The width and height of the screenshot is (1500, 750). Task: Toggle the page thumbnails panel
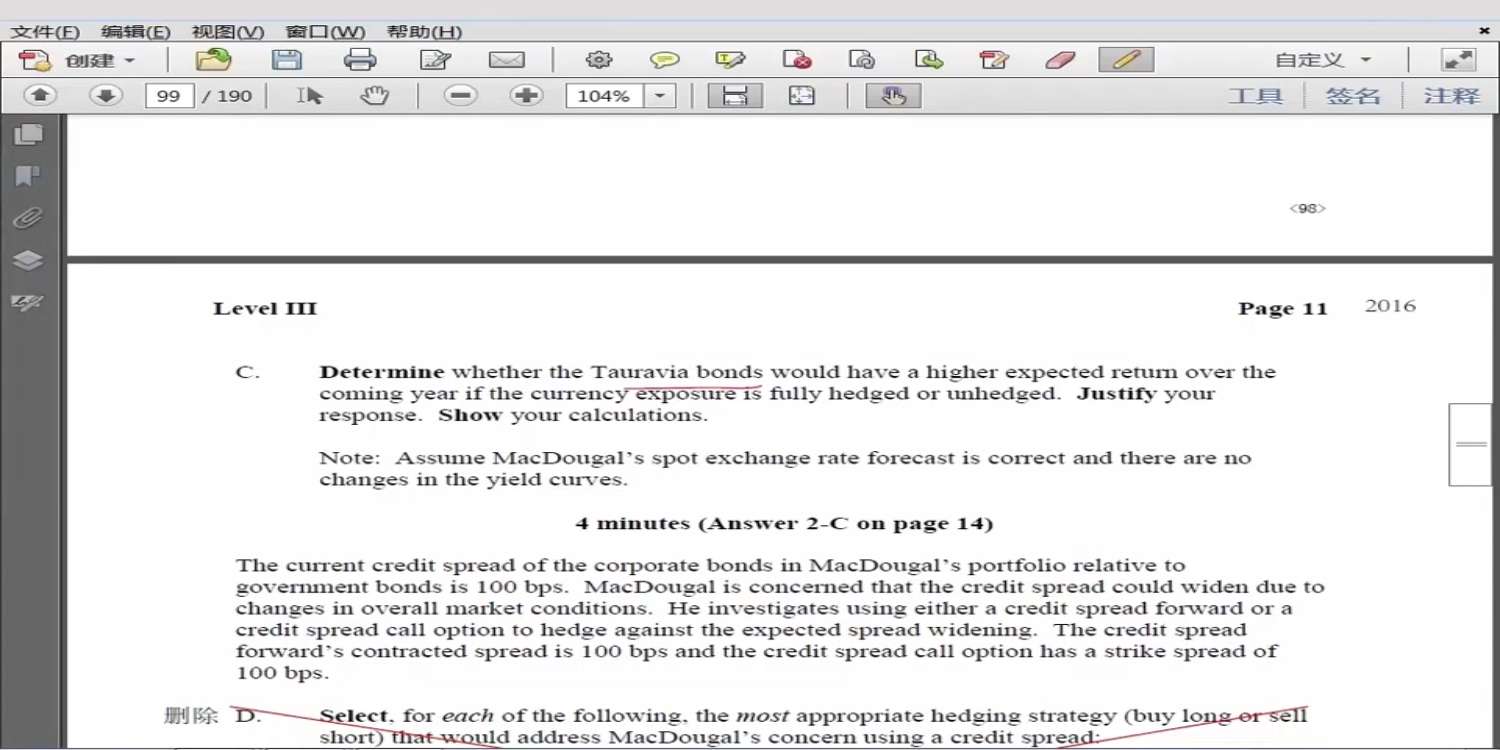(x=27, y=134)
